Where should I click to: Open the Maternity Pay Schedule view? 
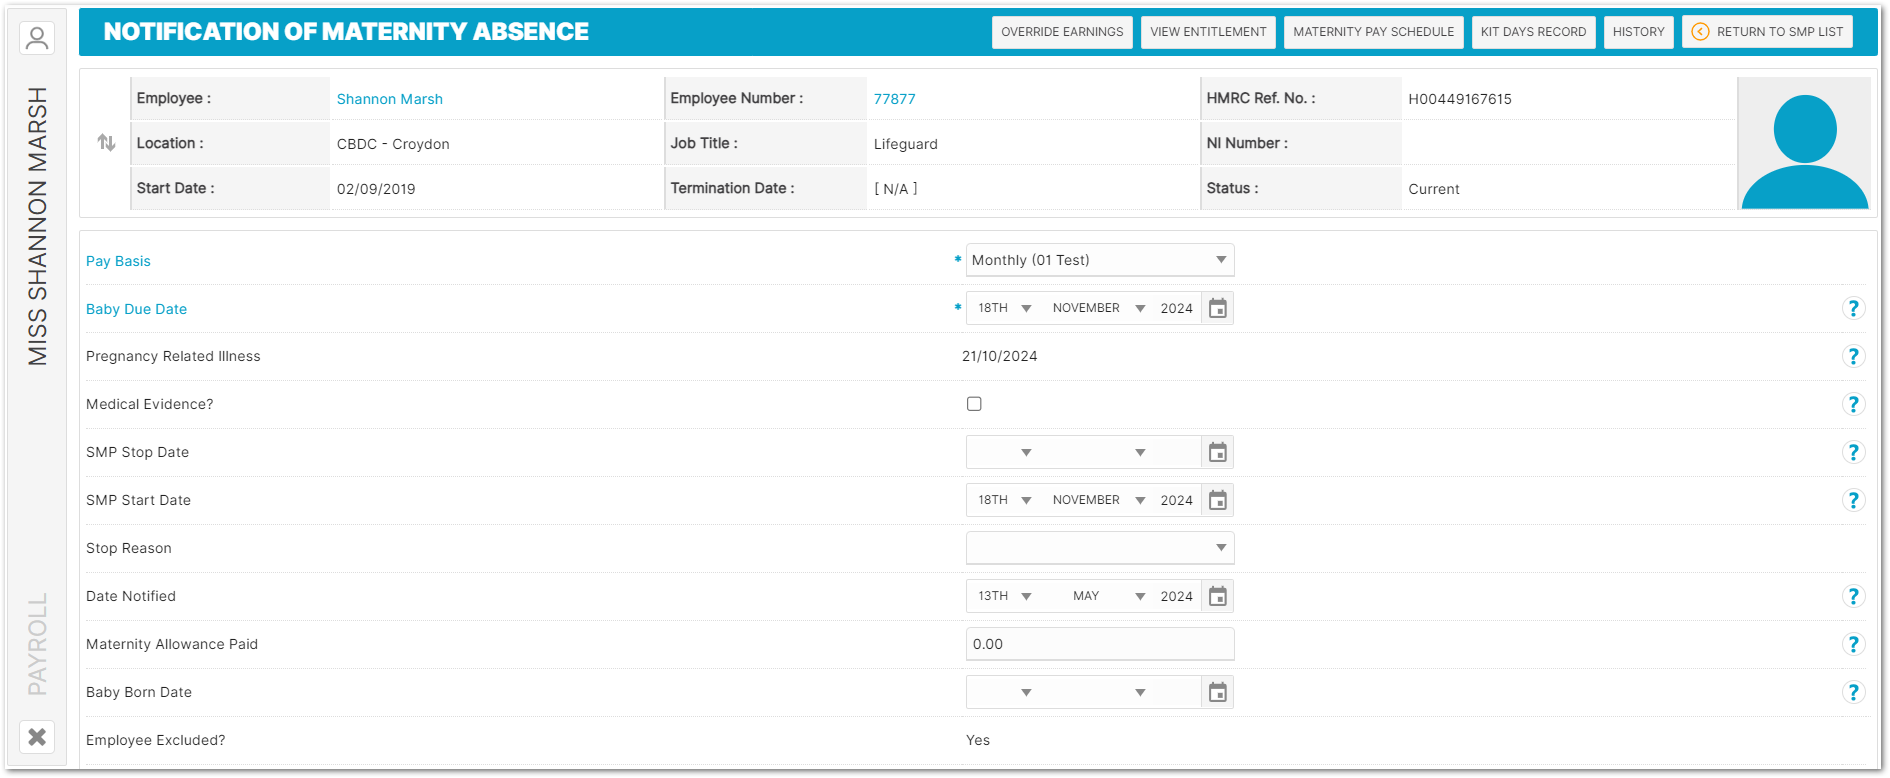click(x=1373, y=32)
